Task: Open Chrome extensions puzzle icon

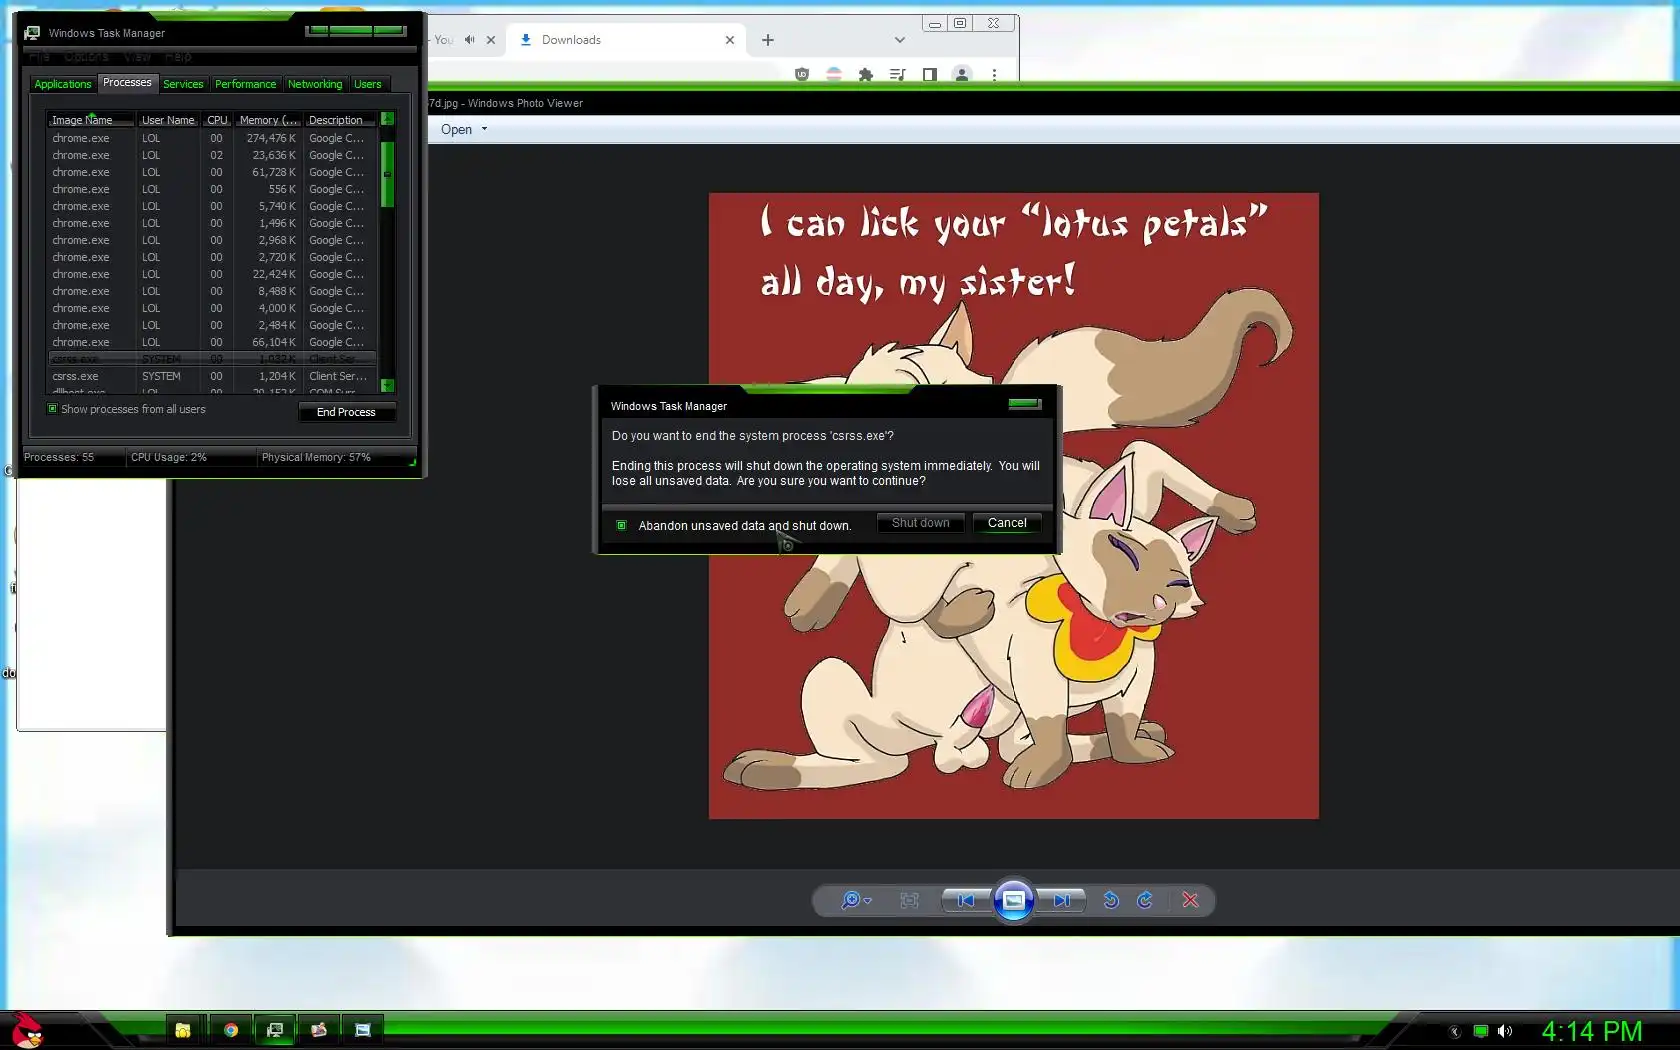Action: (x=866, y=74)
